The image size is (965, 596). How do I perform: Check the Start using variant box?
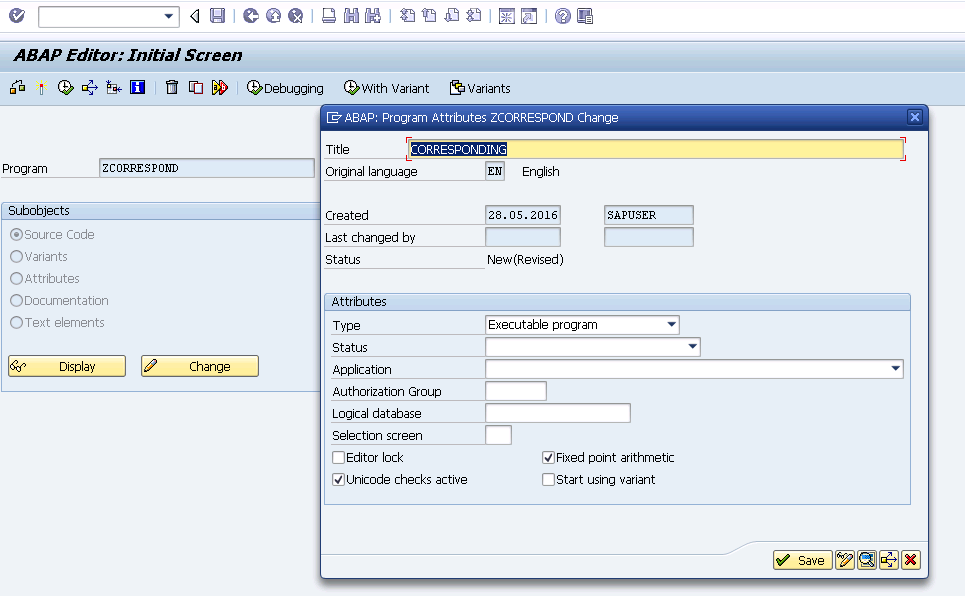pos(548,479)
